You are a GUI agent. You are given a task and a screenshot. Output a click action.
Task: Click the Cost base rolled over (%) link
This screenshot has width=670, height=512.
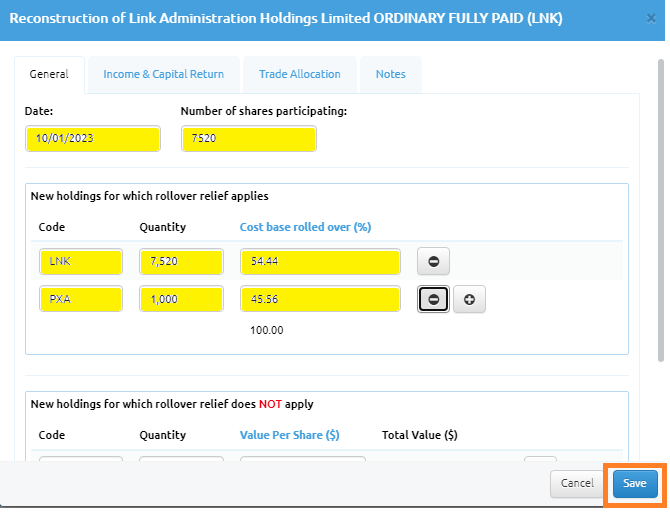[305, 227]
